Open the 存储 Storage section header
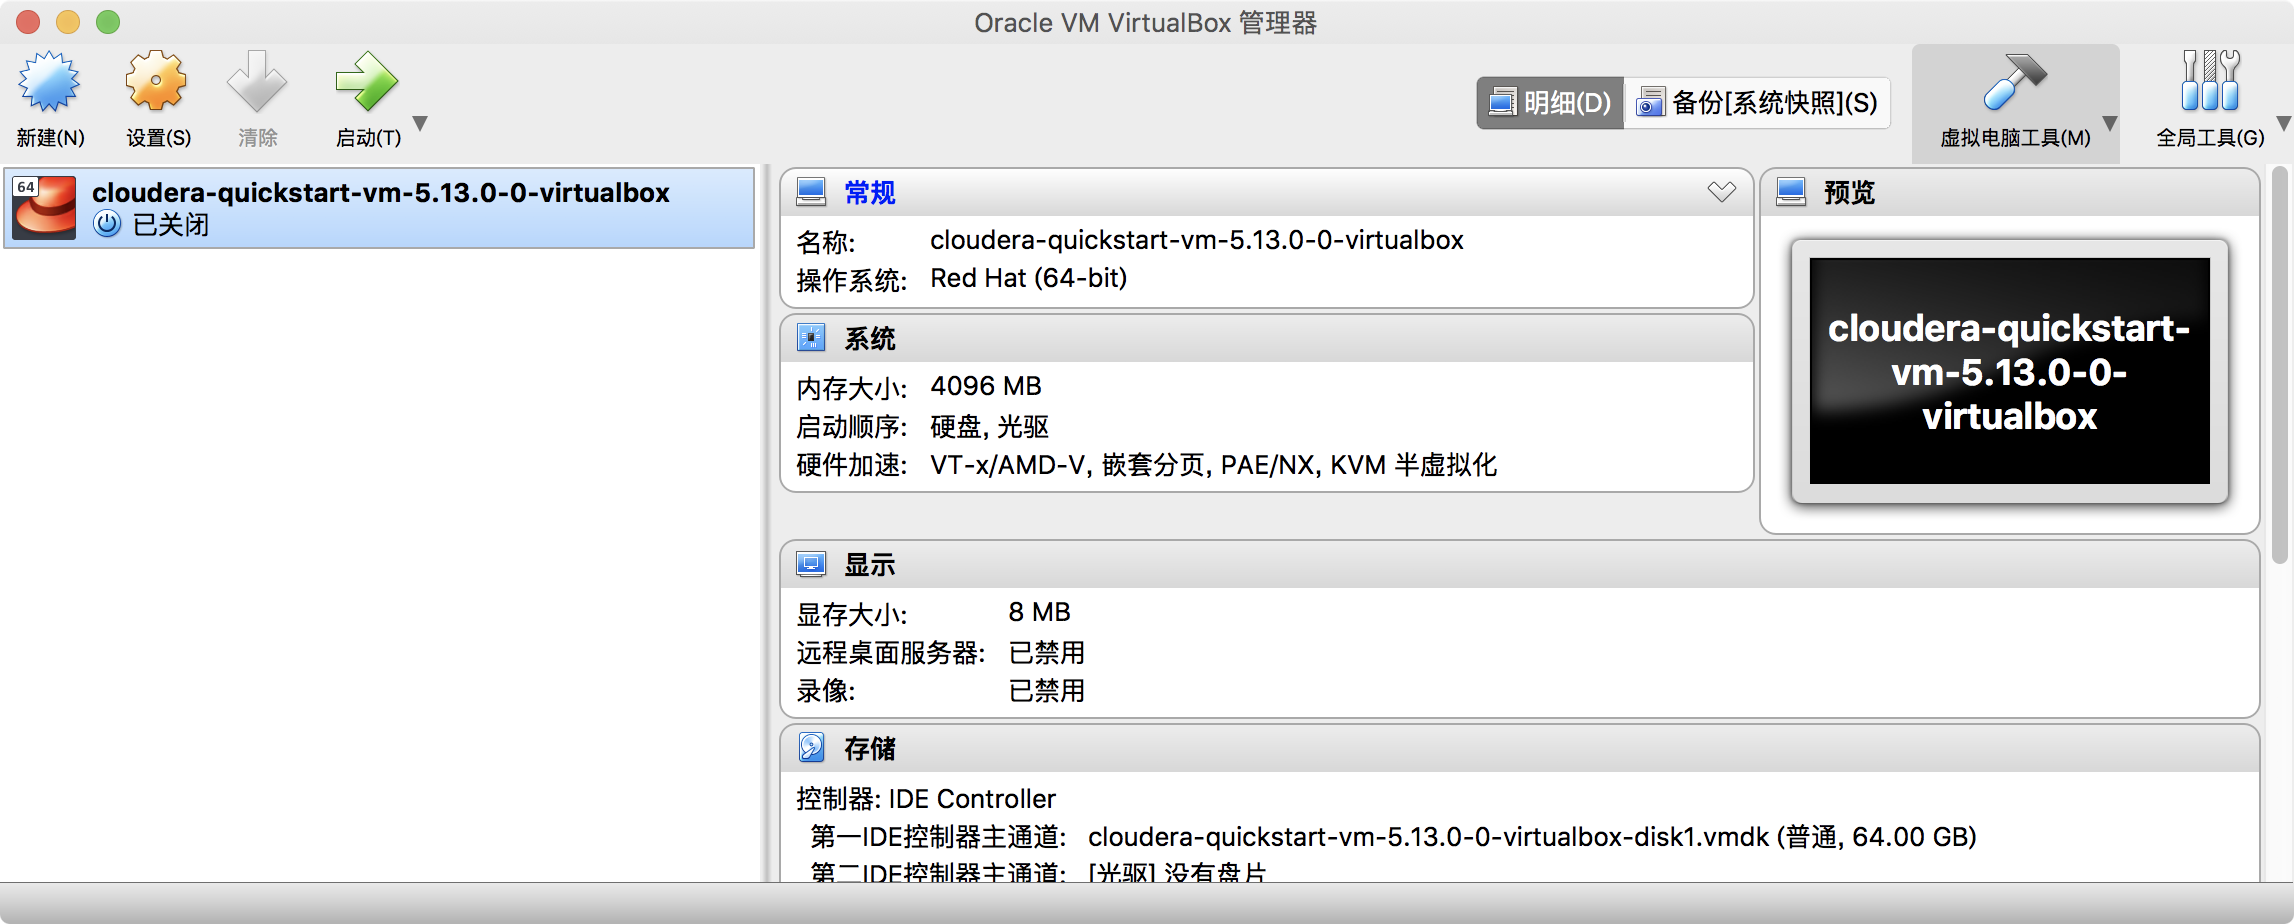Screen dimensions: 2294x924 [869, 748]
